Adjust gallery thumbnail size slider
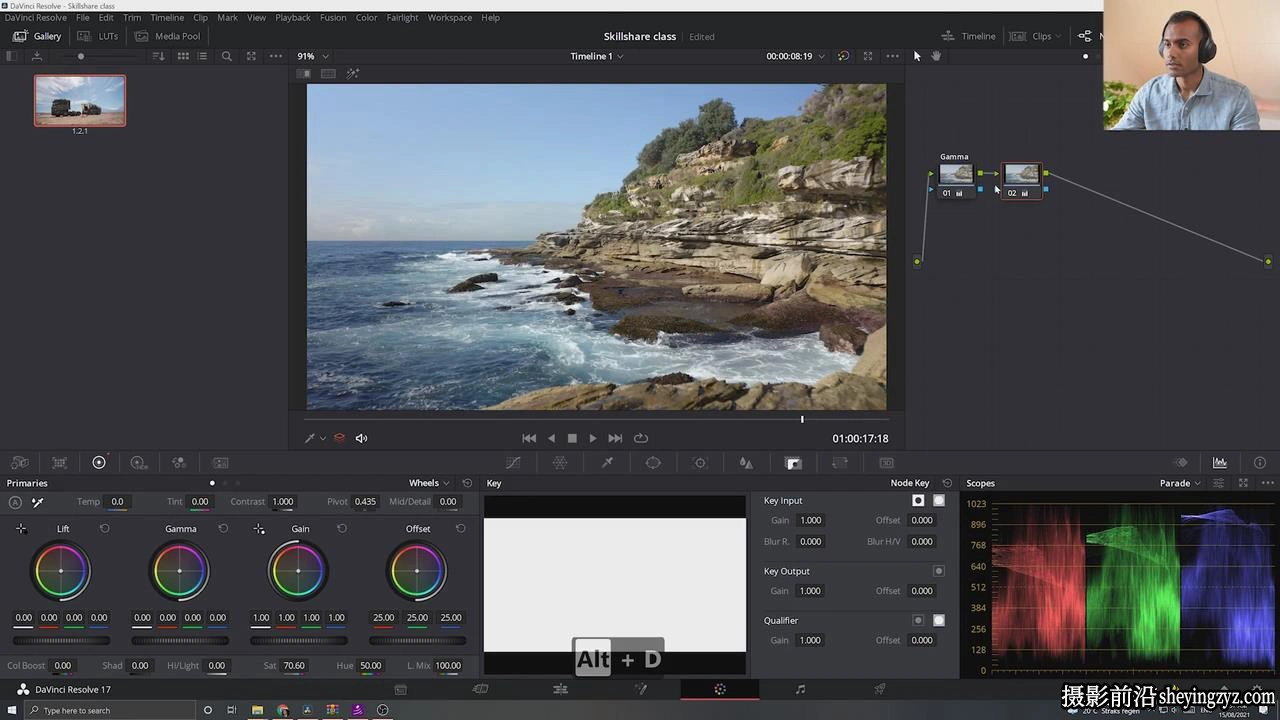 [x=81, y=56]
